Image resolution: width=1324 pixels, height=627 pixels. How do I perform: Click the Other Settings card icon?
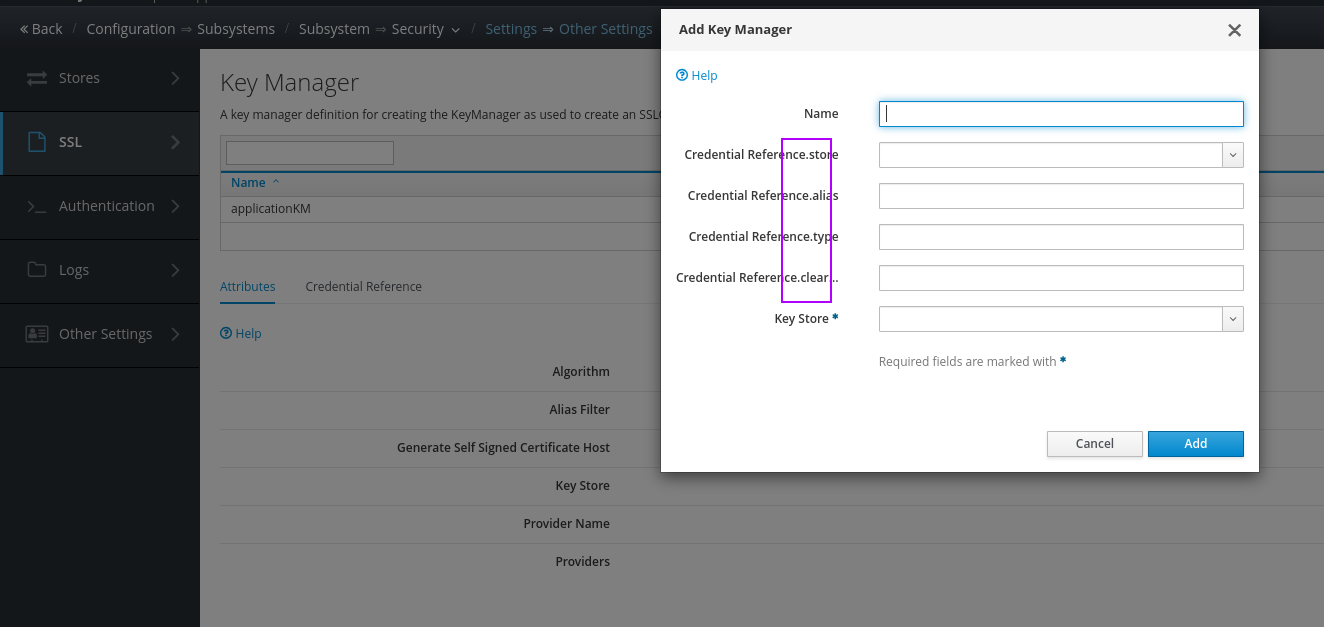37,334
